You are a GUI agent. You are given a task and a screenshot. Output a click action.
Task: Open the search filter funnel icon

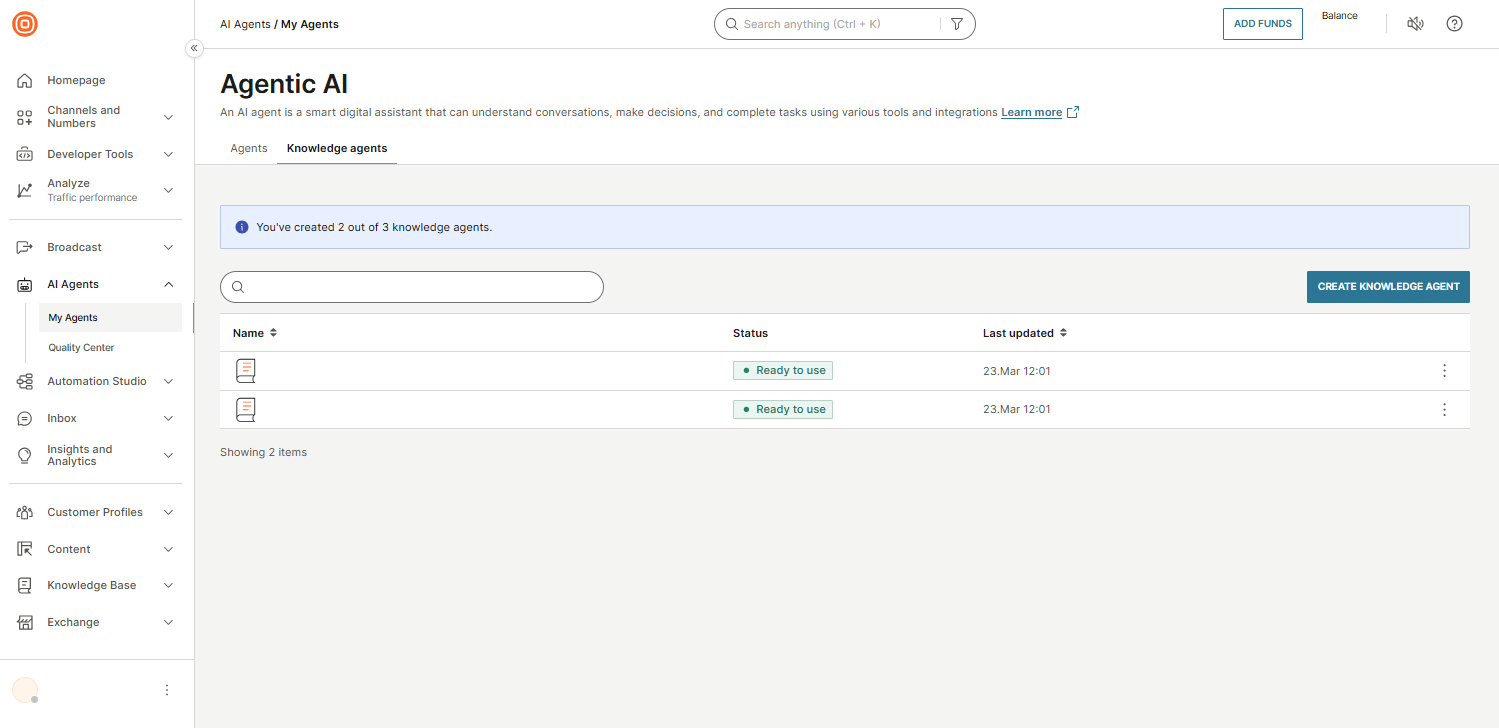[956, 23]
